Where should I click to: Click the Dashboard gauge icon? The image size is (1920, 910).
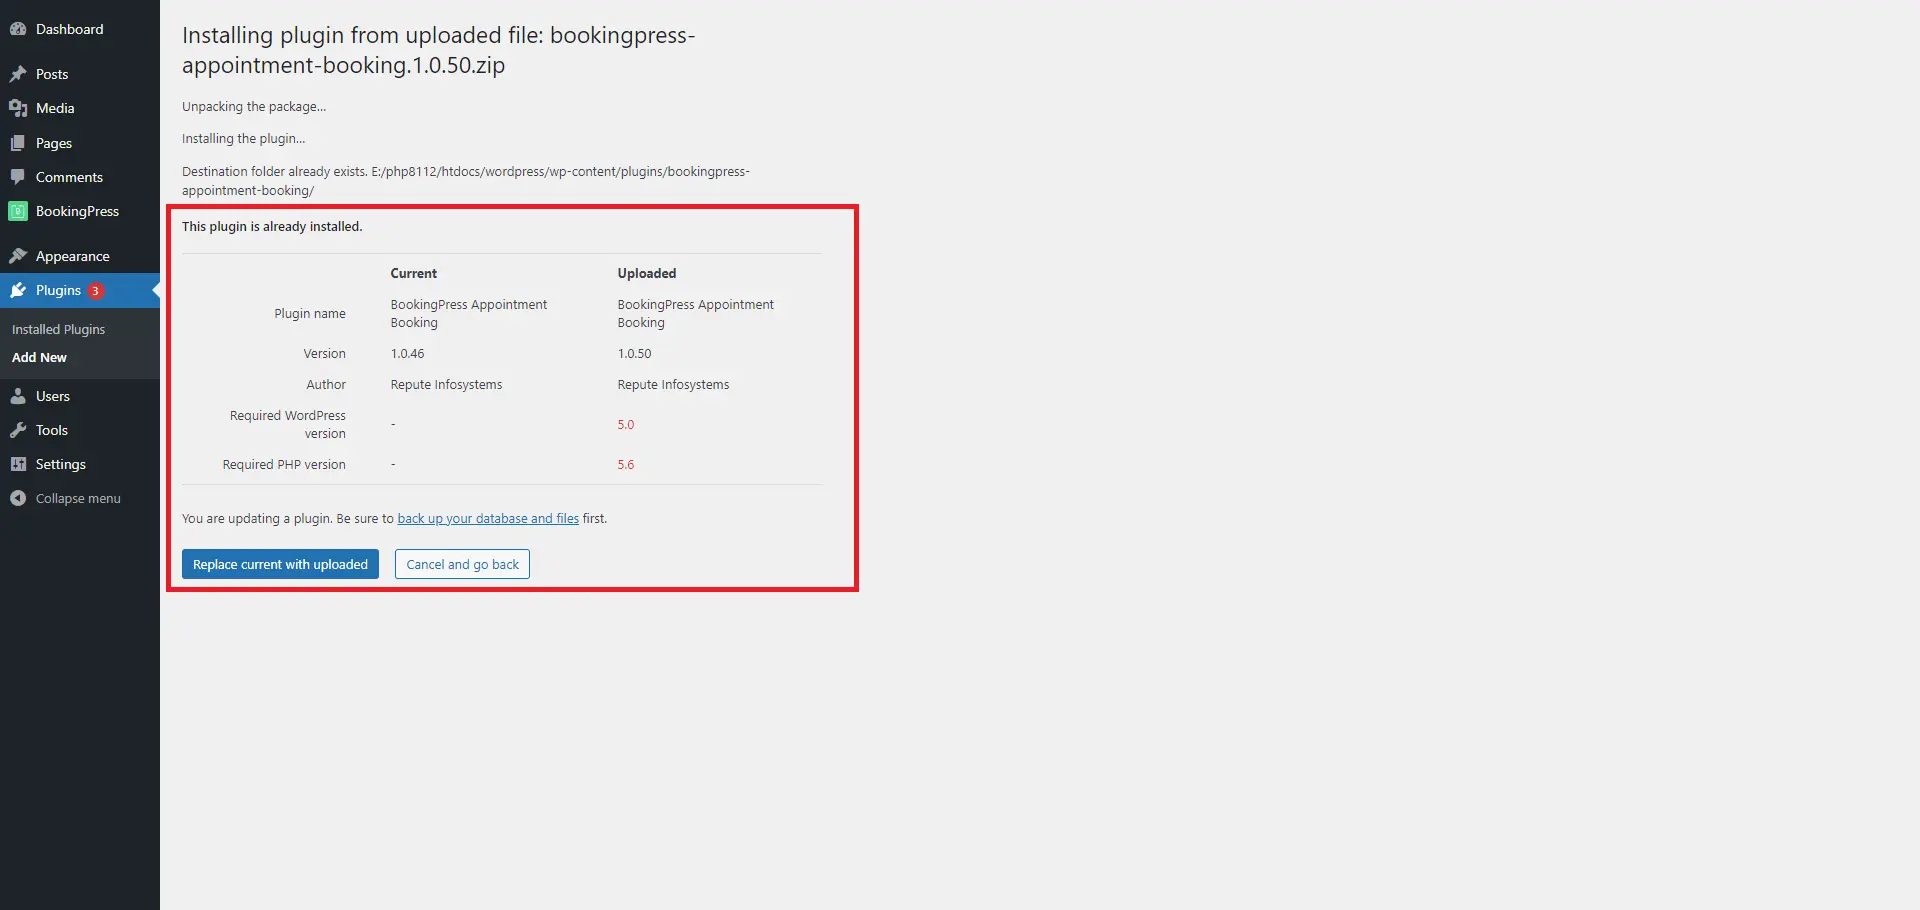click(18, 29)
